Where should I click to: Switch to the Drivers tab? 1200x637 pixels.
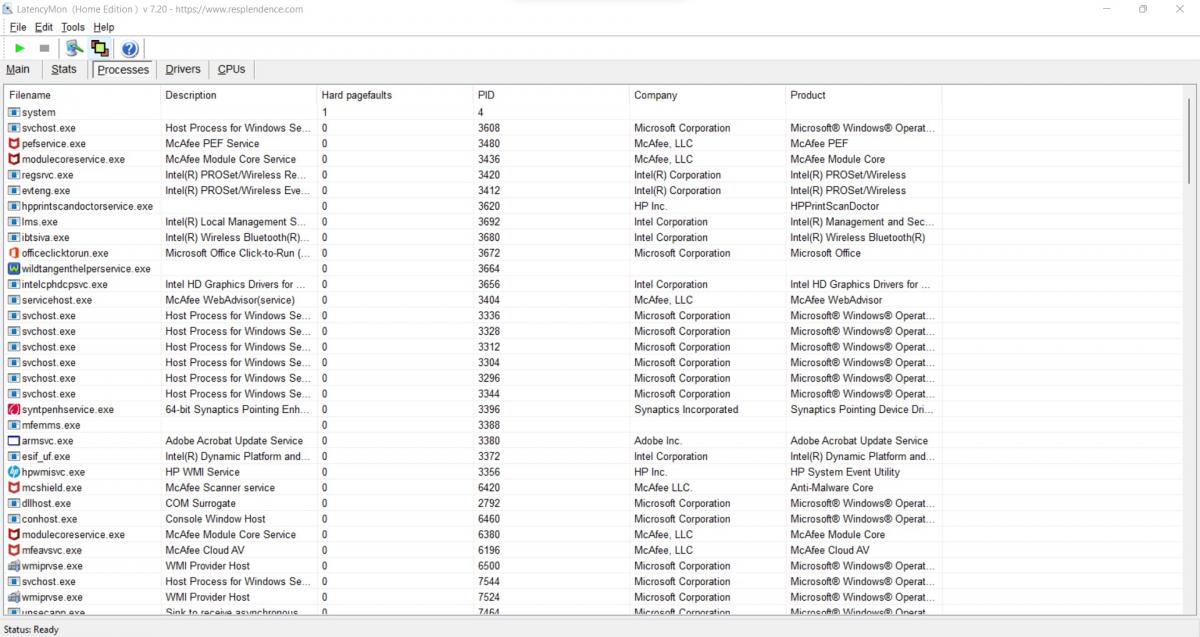coord(183,69)
